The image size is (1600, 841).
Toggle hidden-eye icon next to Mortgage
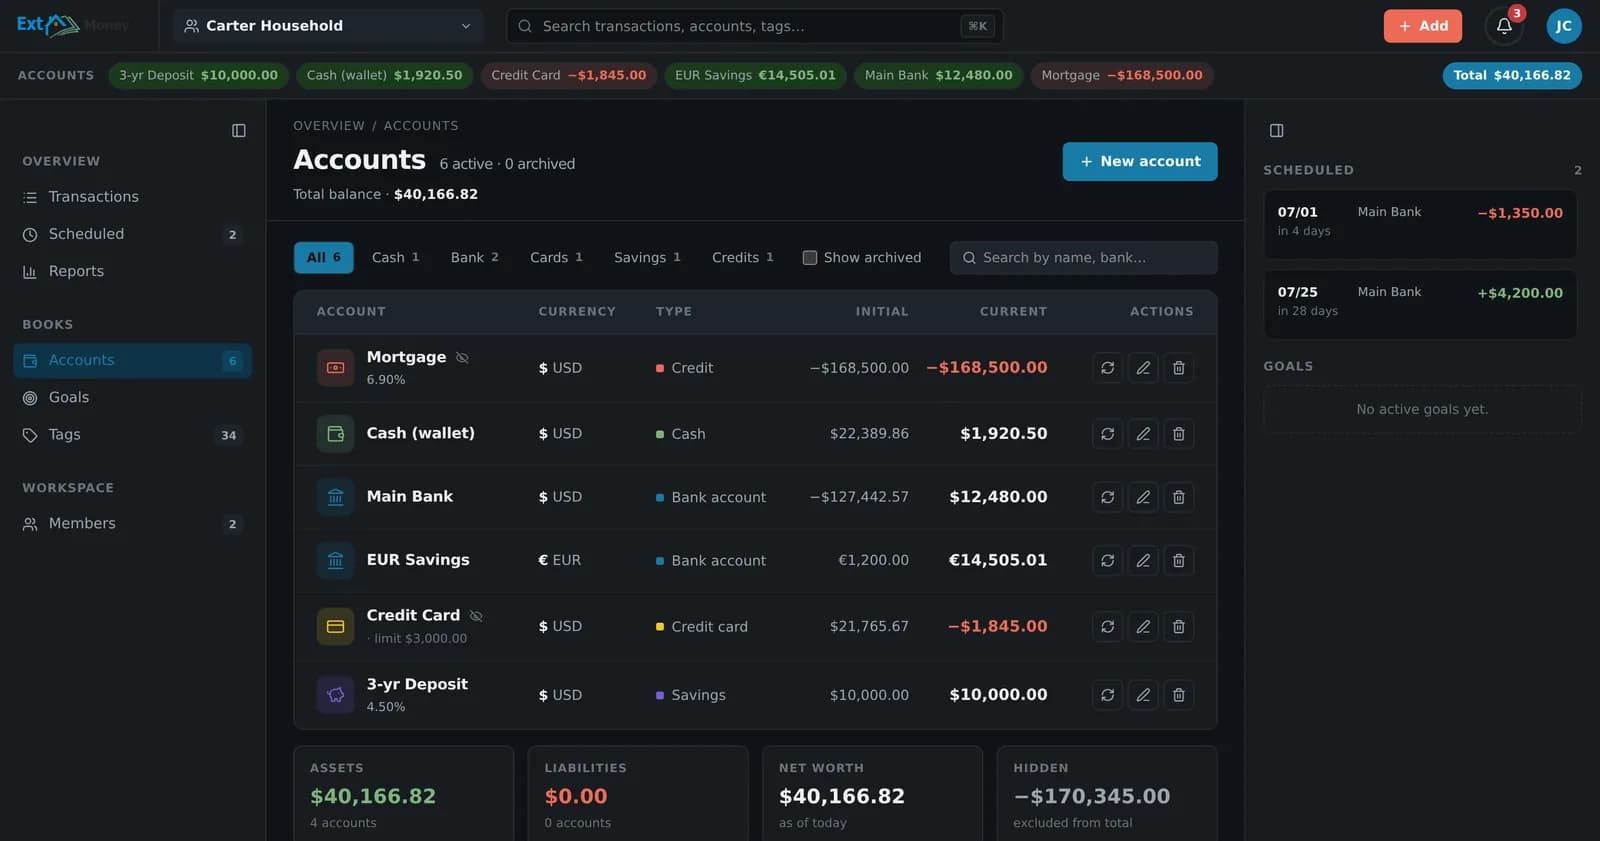(462, 358)
